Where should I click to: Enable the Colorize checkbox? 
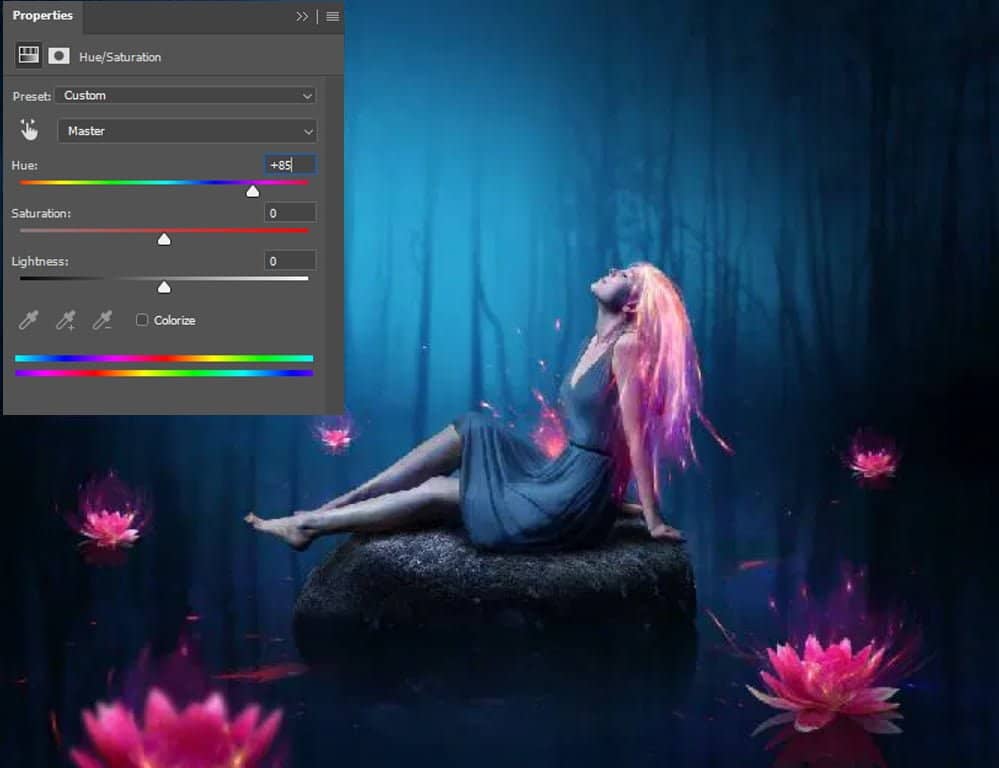[x=142, y=320]
